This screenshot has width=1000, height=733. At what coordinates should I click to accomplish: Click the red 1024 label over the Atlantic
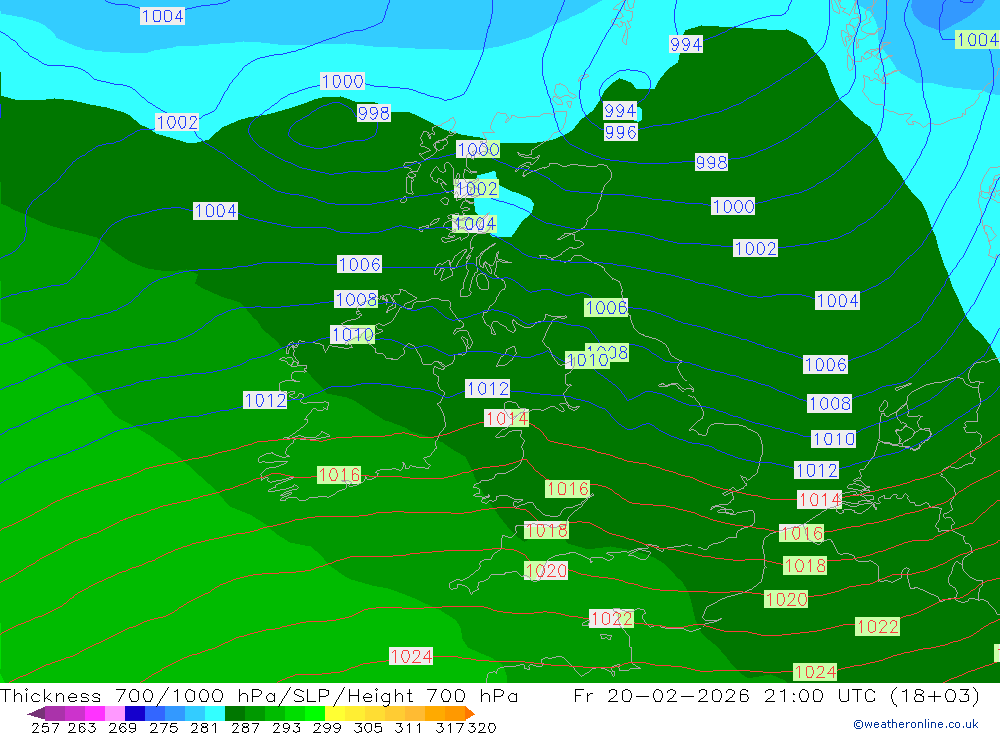pos(411,656)
